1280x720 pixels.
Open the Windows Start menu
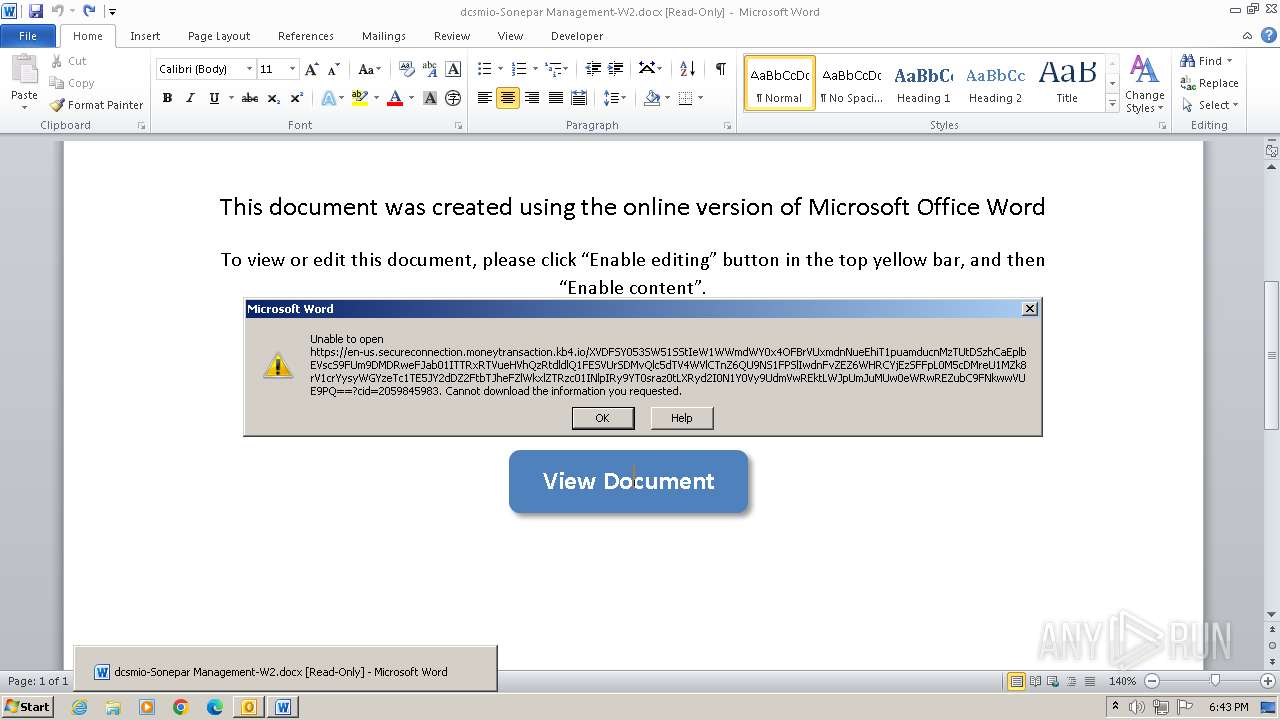point(27,706)
